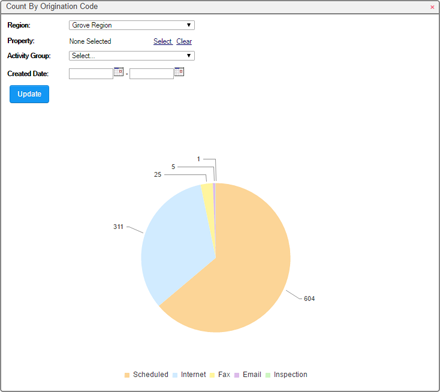The image size is (440, 392).
Task: Toggle the Internet legend item
Action: [189, 375]
